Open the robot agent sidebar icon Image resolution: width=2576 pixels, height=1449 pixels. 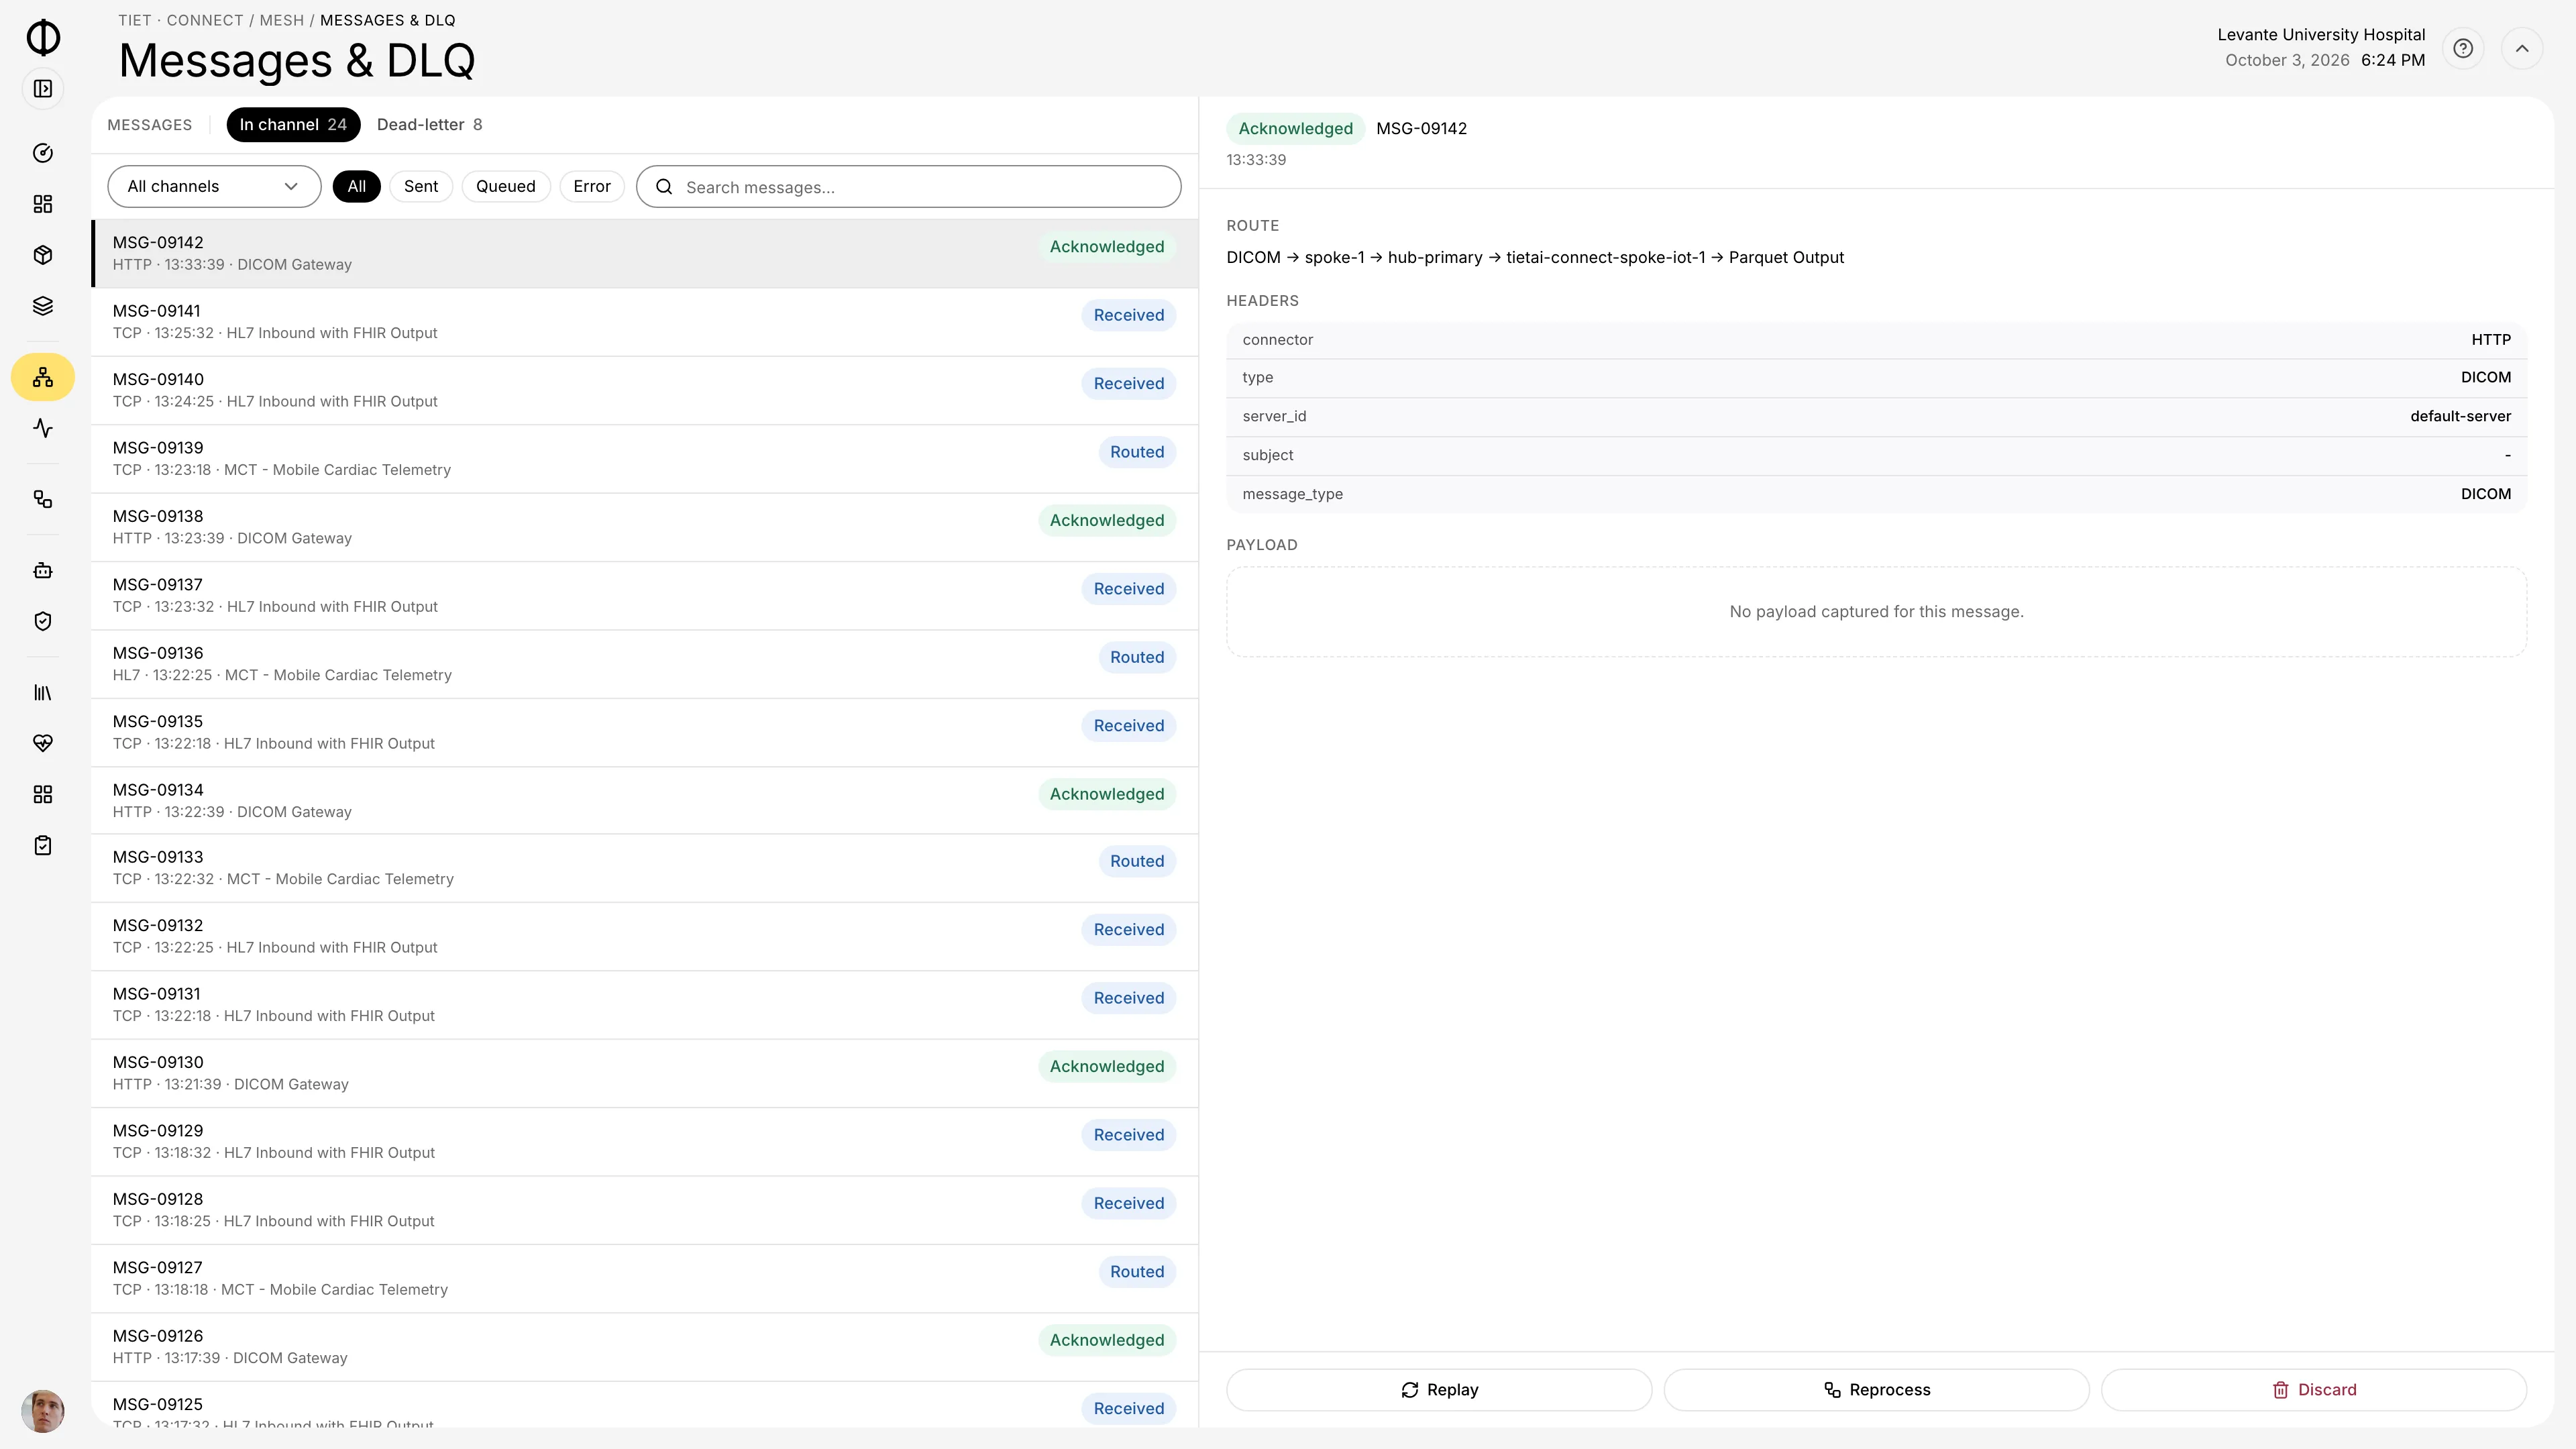click(x=43, y=570)
